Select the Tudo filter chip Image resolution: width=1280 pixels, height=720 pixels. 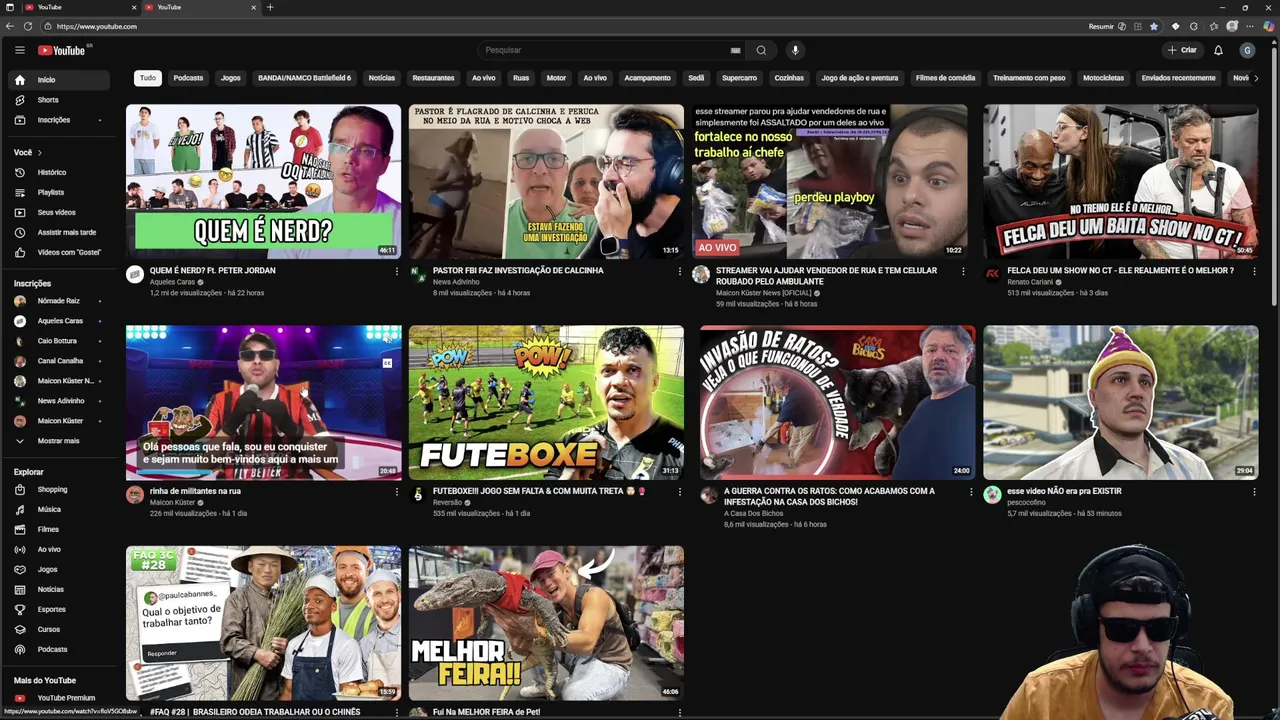pyautogui.click(x=147, y=78)
